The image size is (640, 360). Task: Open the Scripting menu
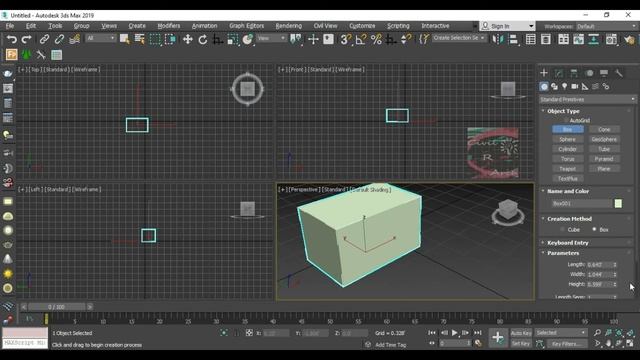coord(398,26)
